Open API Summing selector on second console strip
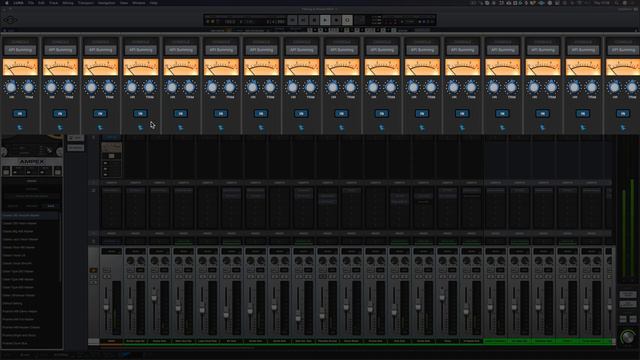640x360 pixels. click(60, 50)
